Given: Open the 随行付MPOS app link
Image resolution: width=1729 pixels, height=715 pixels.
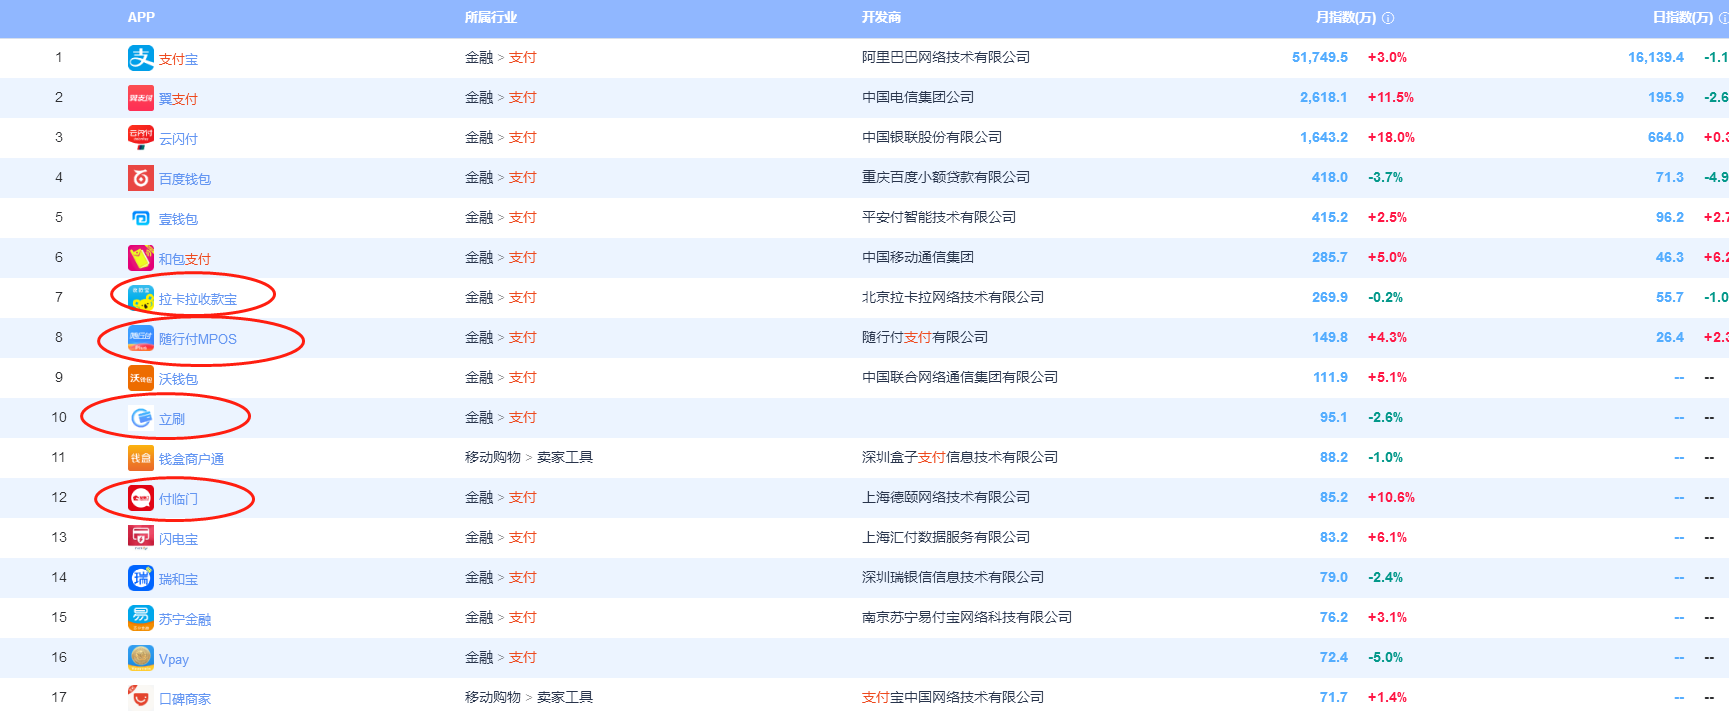Looking at the screenshot, I should point(198,339).
